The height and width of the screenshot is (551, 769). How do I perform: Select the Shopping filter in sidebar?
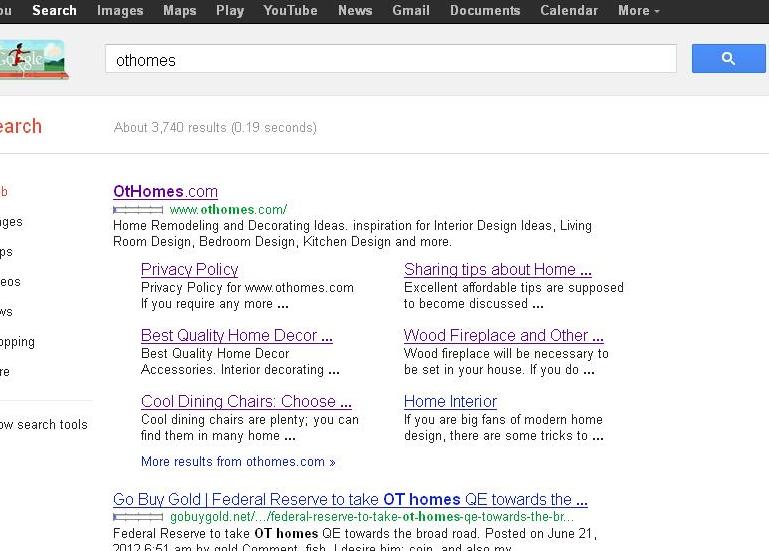[17, 342]
